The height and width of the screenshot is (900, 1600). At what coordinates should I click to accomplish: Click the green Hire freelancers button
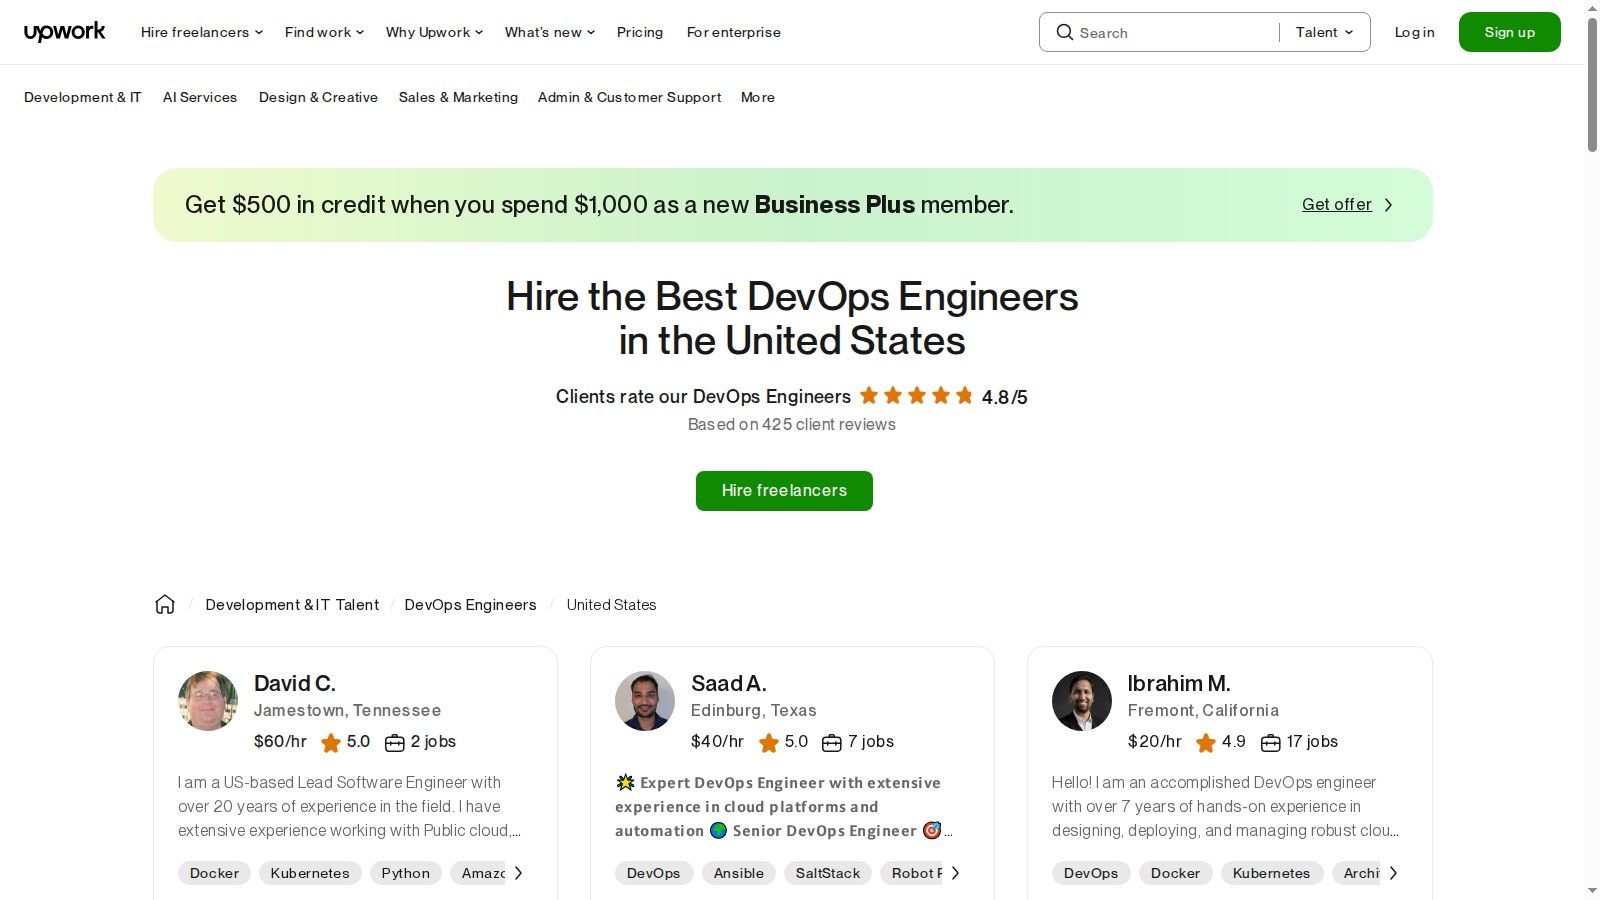tap(784, 490)
